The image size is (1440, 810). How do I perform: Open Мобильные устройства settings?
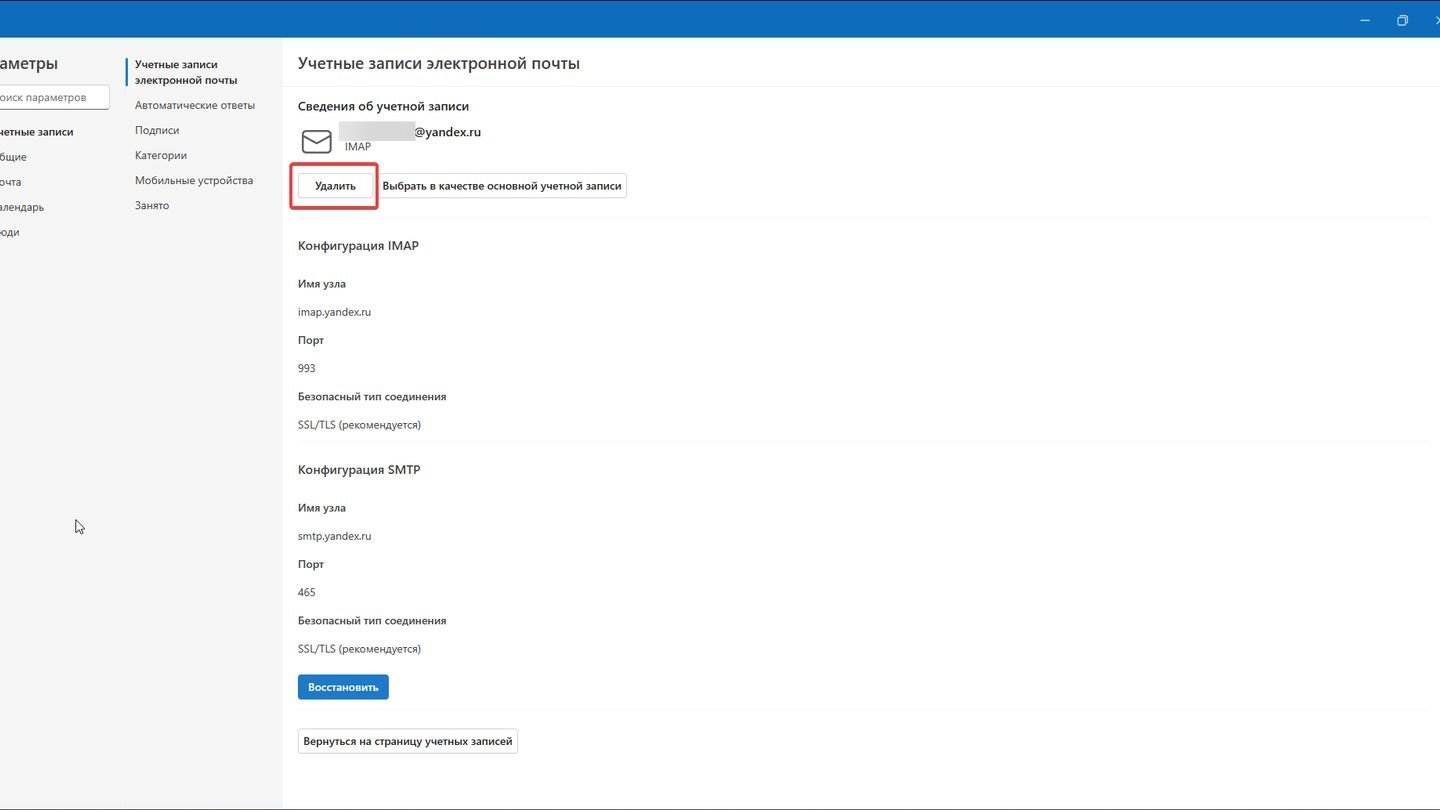194,180
